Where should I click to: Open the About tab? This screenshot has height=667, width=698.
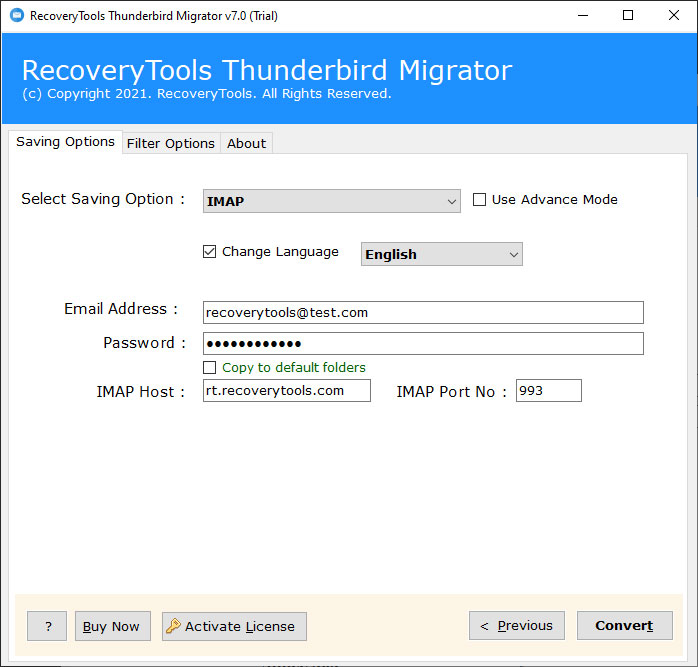(247, 143)
